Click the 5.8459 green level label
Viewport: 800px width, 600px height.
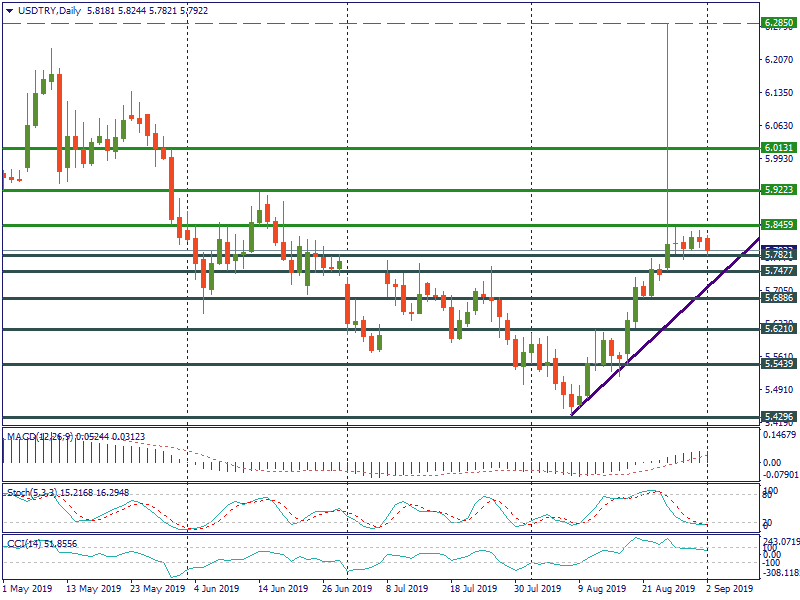tap(778, 225)
